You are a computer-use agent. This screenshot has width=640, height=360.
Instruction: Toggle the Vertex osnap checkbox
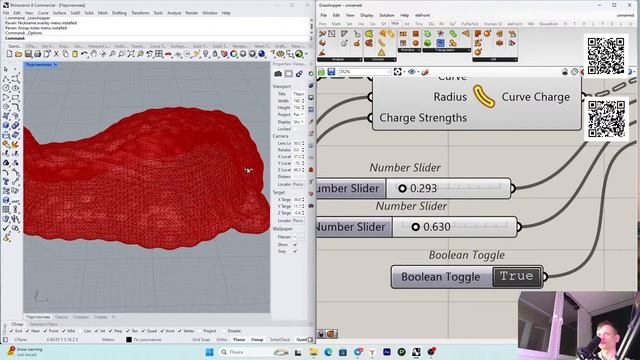tap(180, 331)
